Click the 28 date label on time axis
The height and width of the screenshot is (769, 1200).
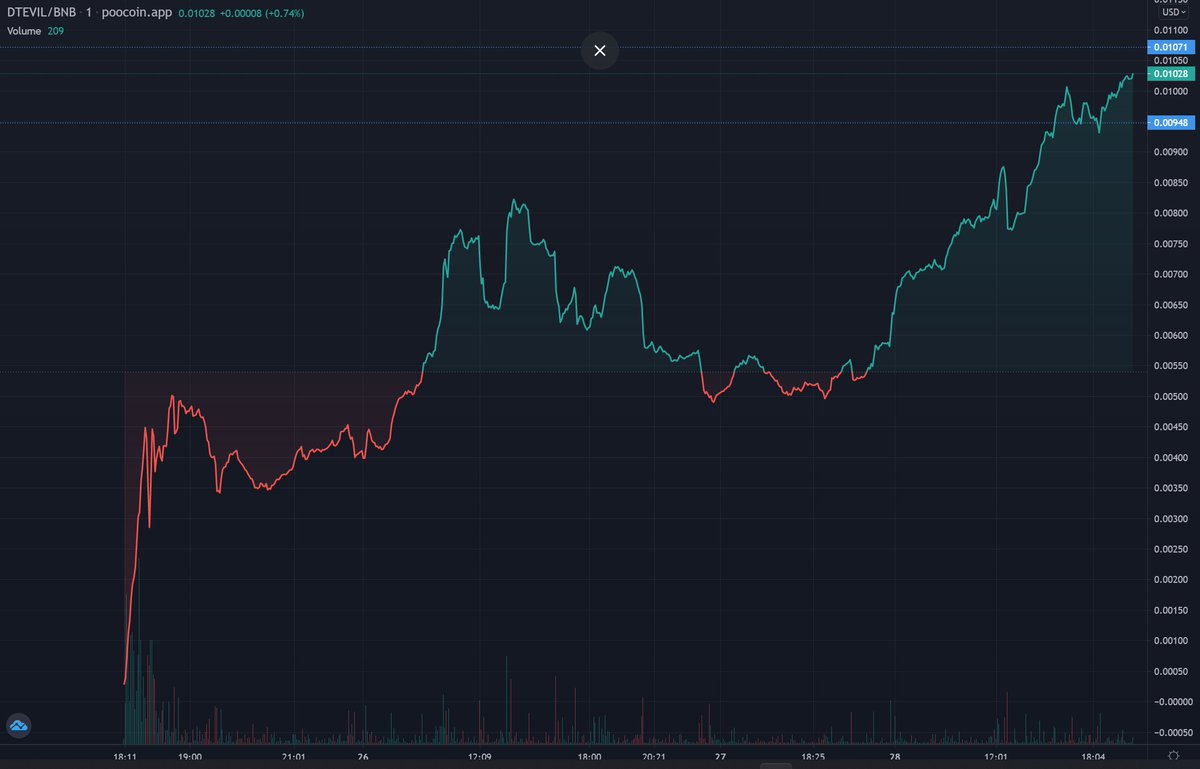[x=895, y=757]
